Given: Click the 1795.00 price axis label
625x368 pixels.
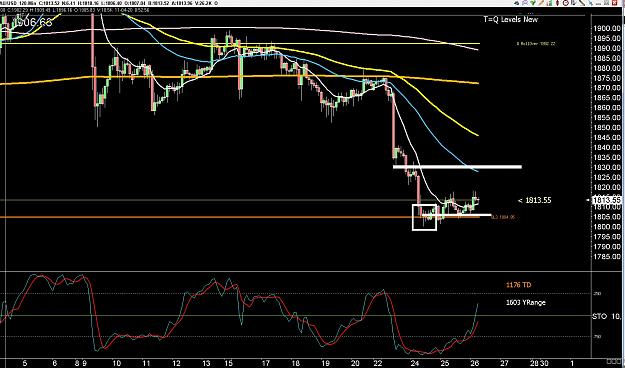Looking at the screenshot, I should point(607,237).
